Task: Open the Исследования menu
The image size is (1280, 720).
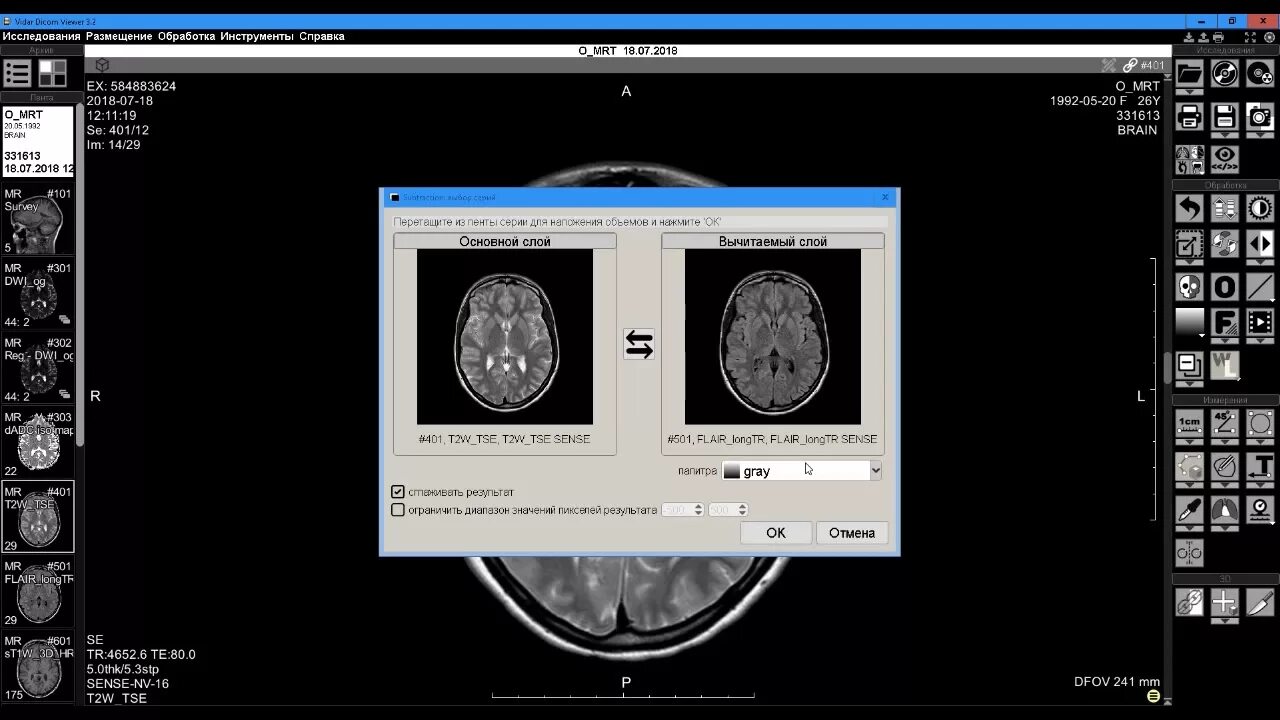Action: click(x=41, y=36)
